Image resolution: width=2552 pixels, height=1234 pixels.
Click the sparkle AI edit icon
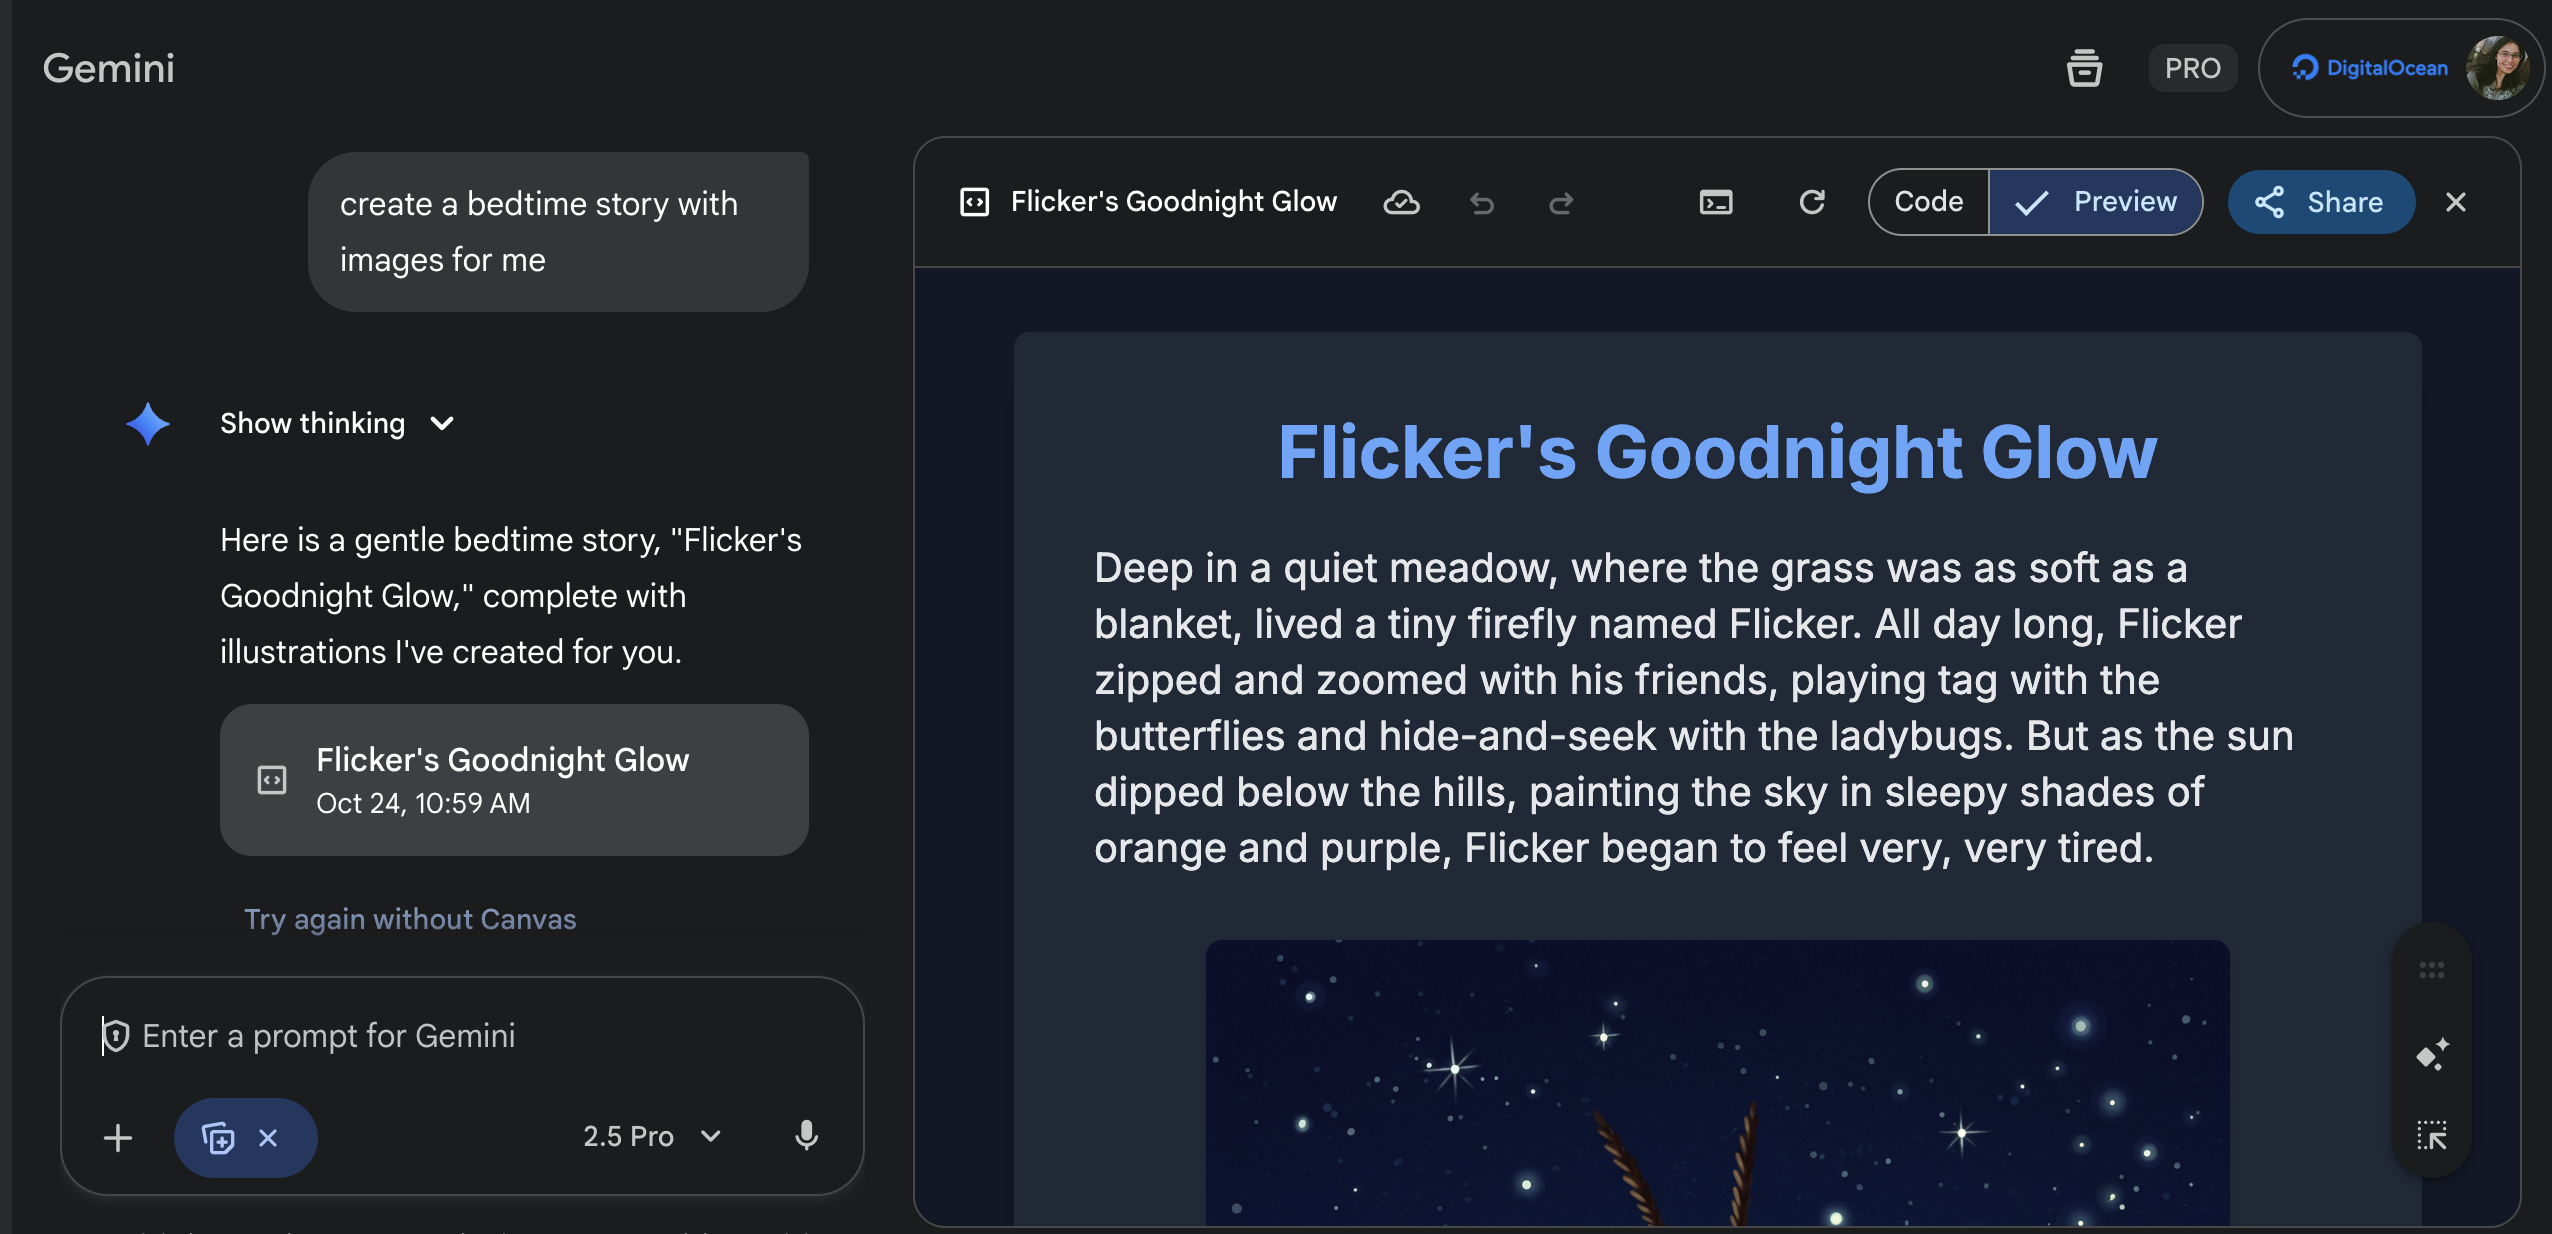[2432, 1054]
